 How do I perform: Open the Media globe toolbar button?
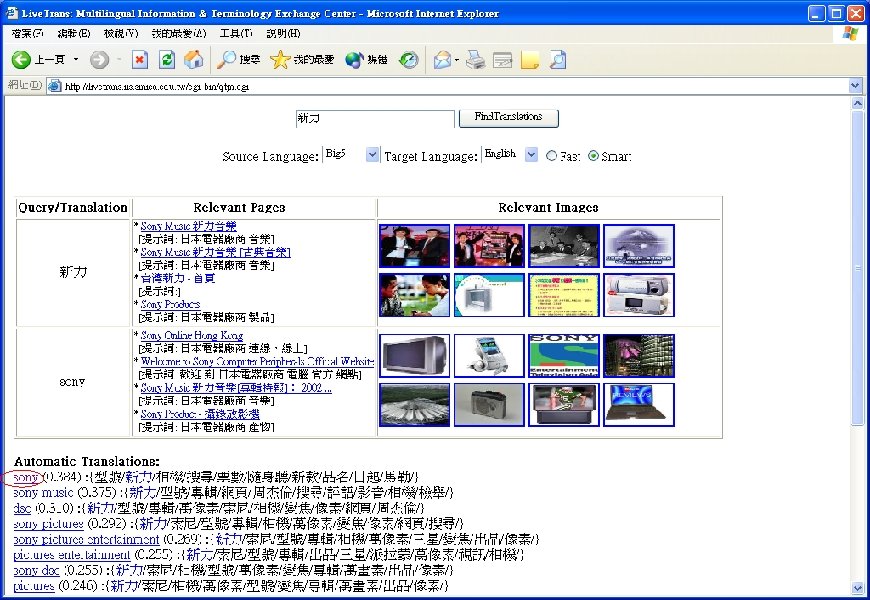366,59
